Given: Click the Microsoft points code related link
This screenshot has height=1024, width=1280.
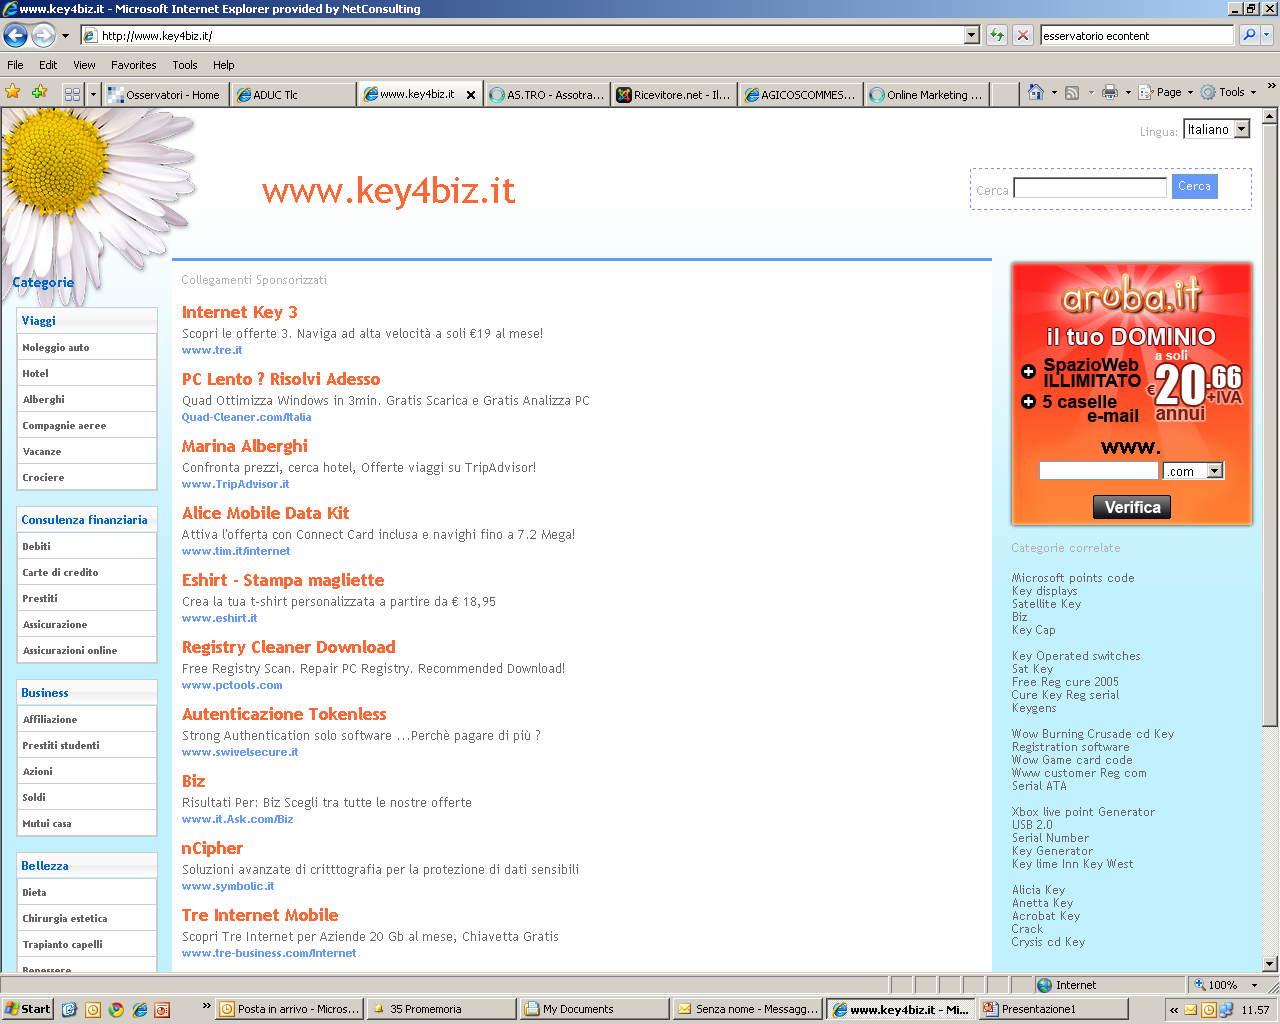Looking at the screenshot, I should click(1073, 578).
